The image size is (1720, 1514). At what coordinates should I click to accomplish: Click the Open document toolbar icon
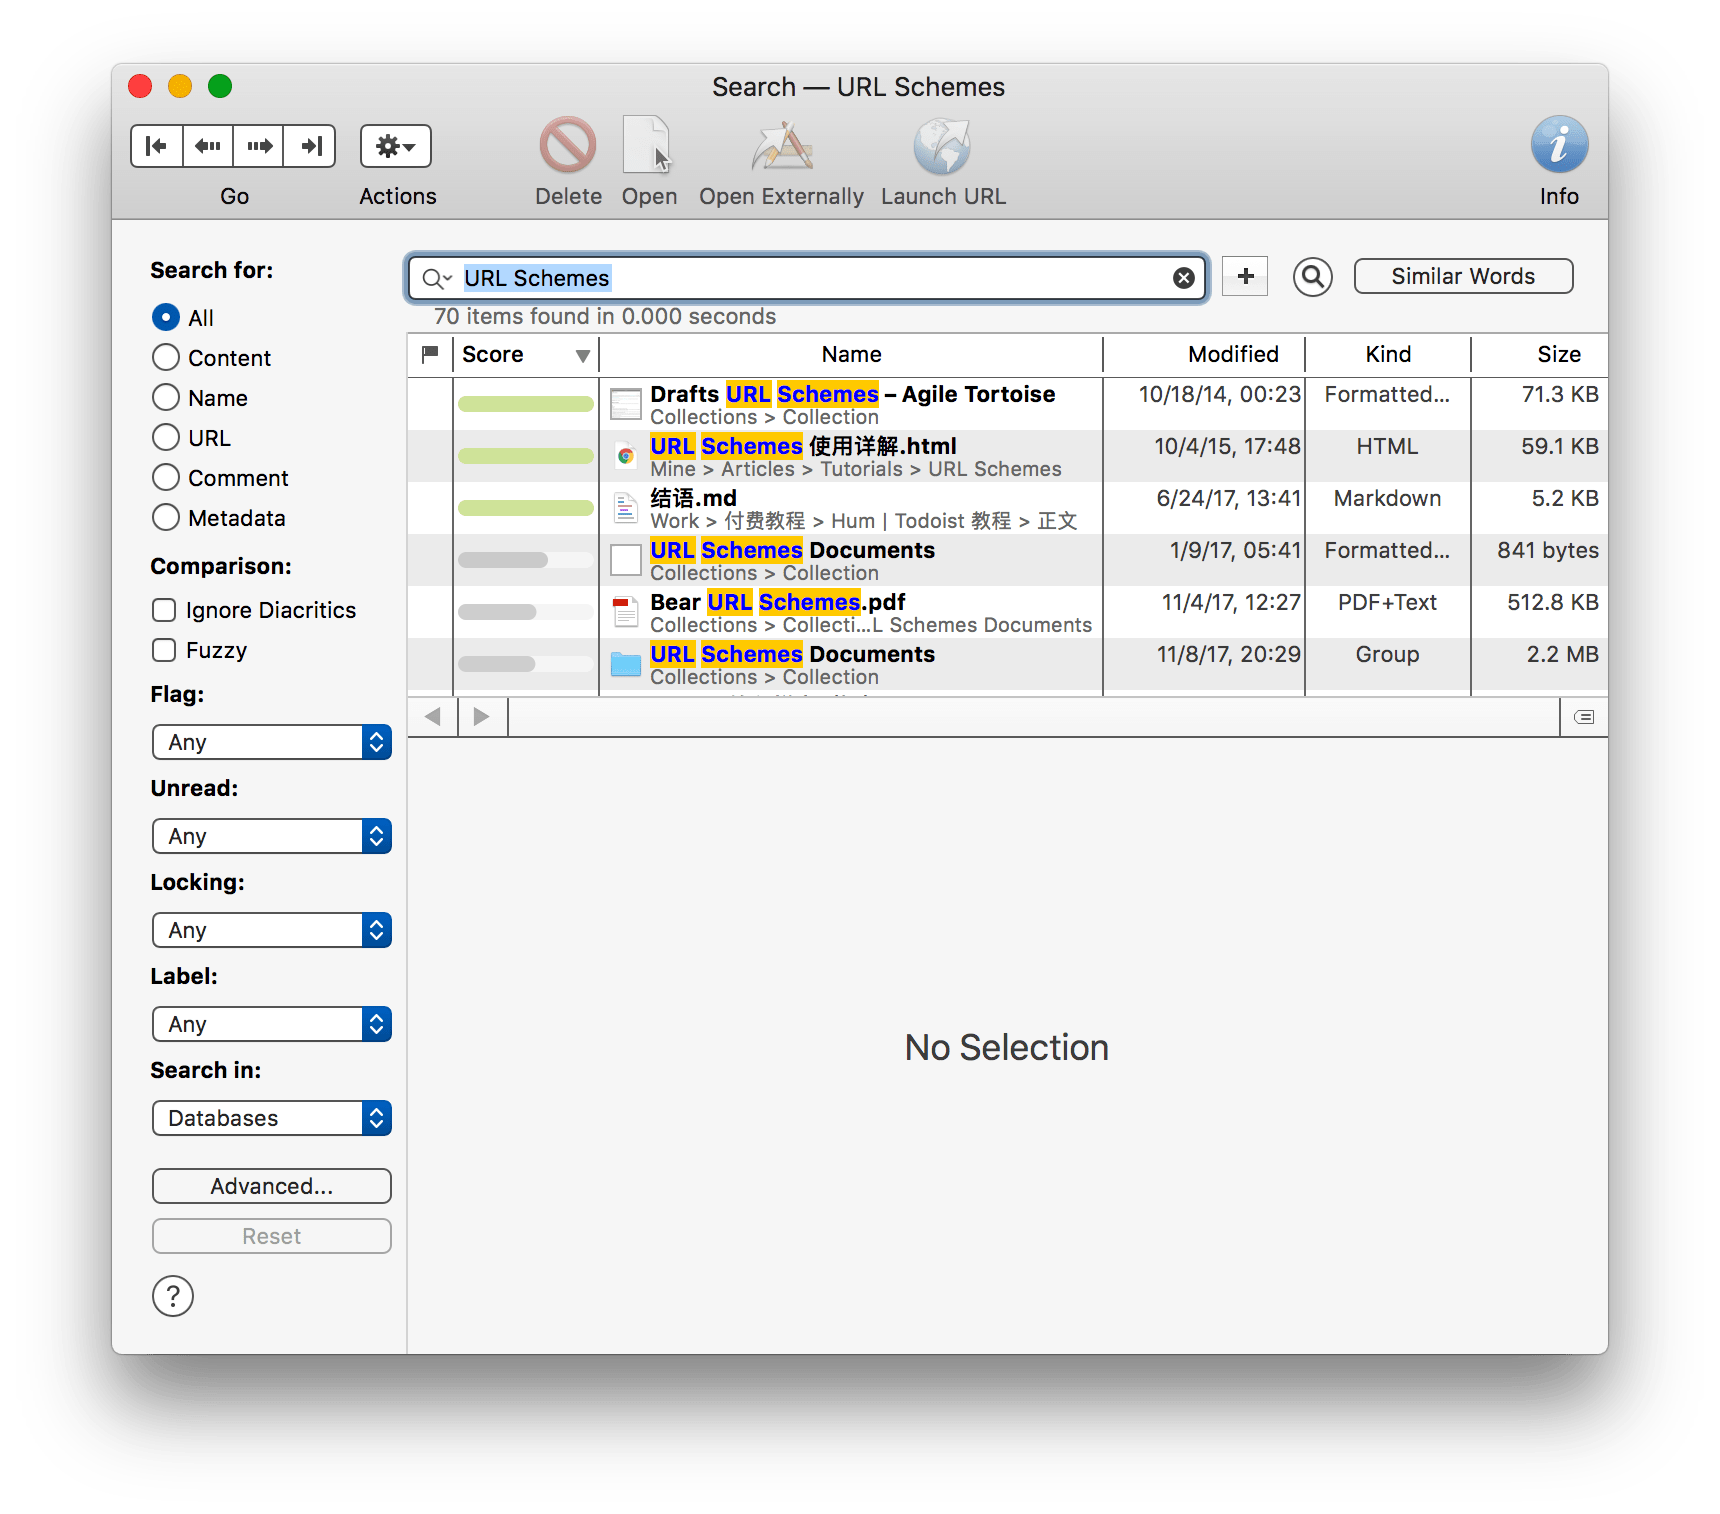[648, 147]
